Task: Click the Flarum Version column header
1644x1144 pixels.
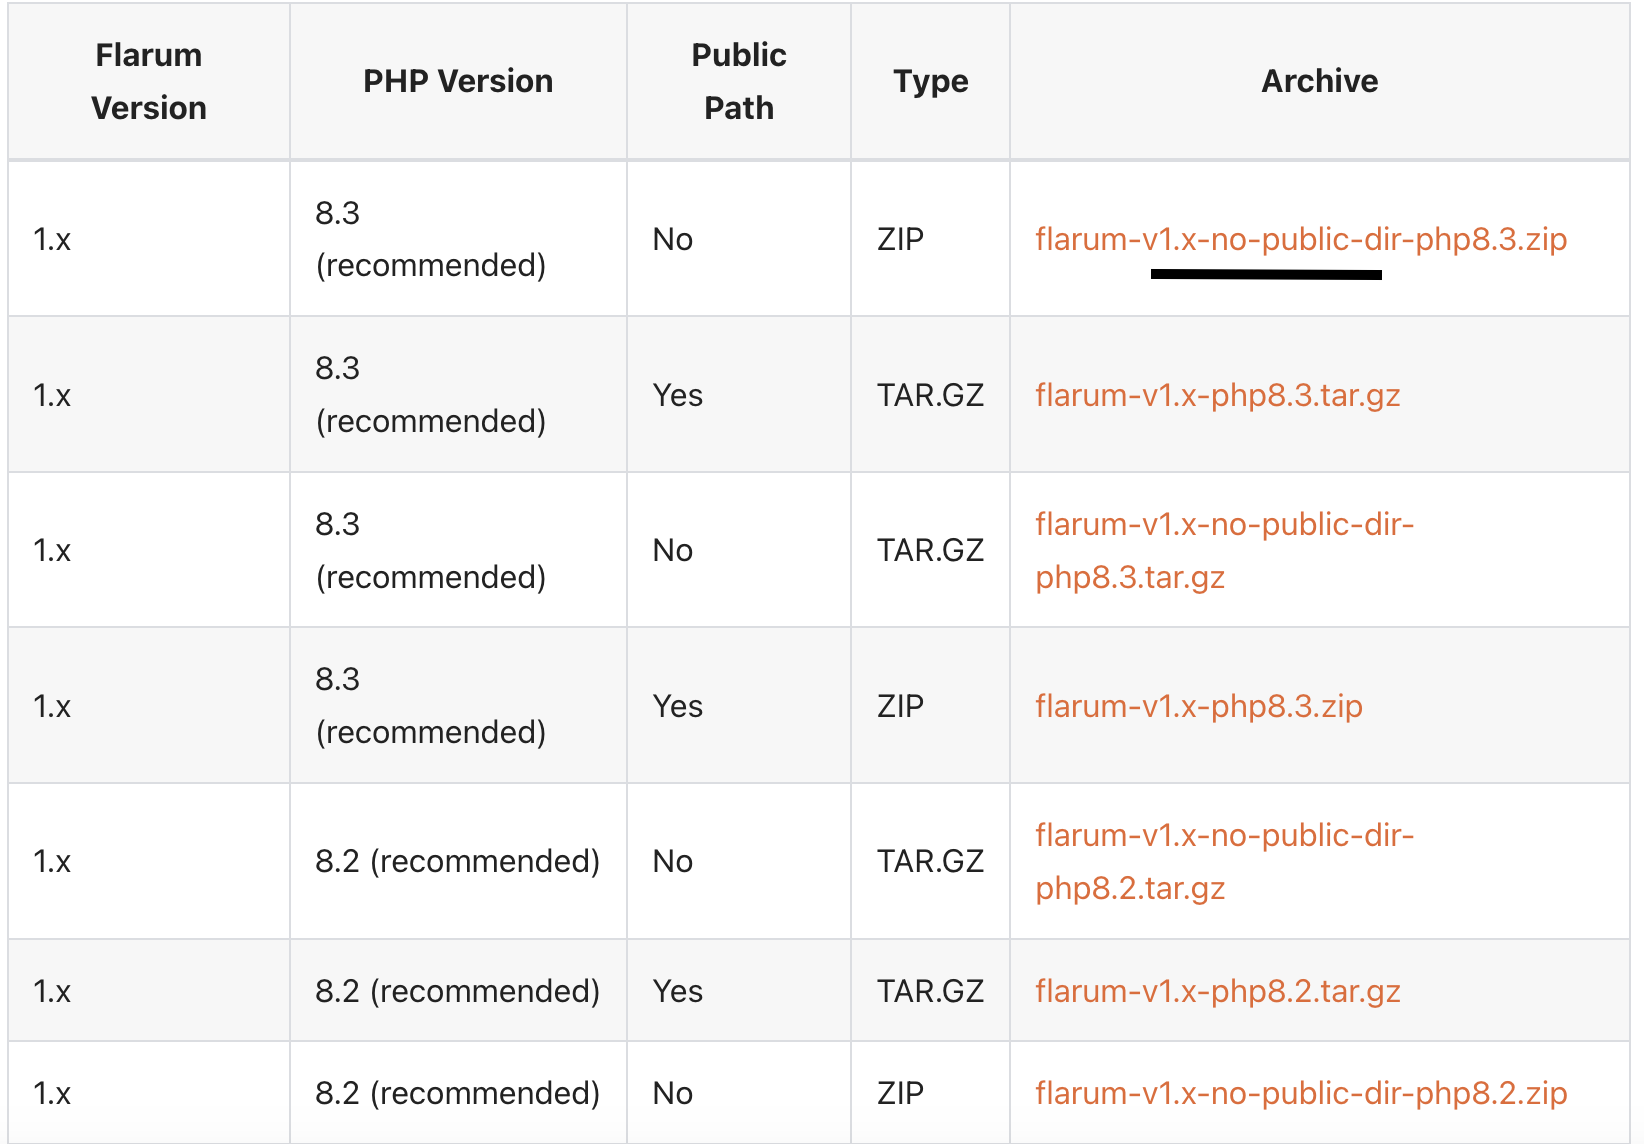Action: click(x=149, y=81)
